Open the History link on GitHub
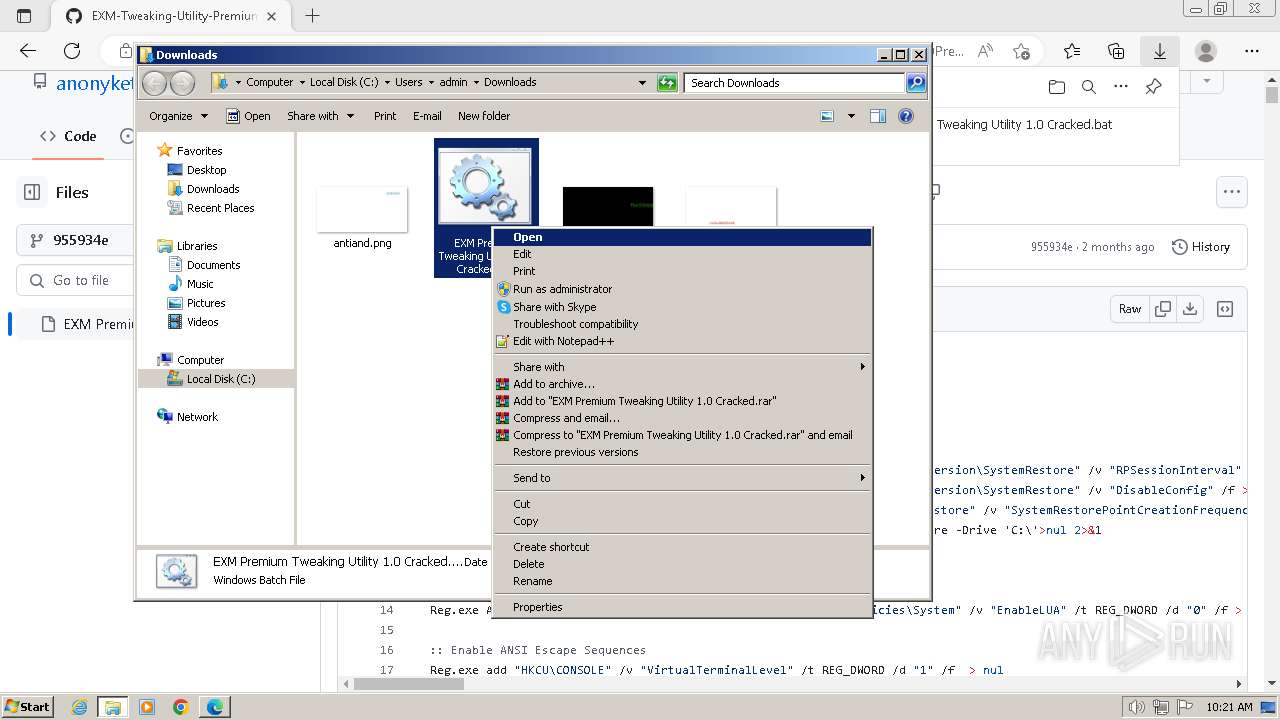Viewport: 1280px width, 720px height. tap(1201, 247)
